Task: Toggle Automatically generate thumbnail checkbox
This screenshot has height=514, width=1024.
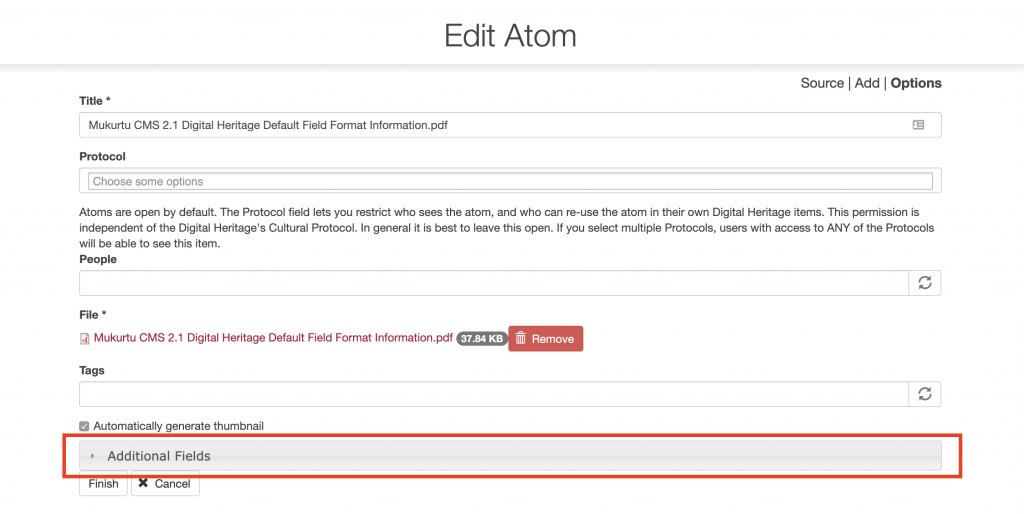Action: (x=84, y=426)
